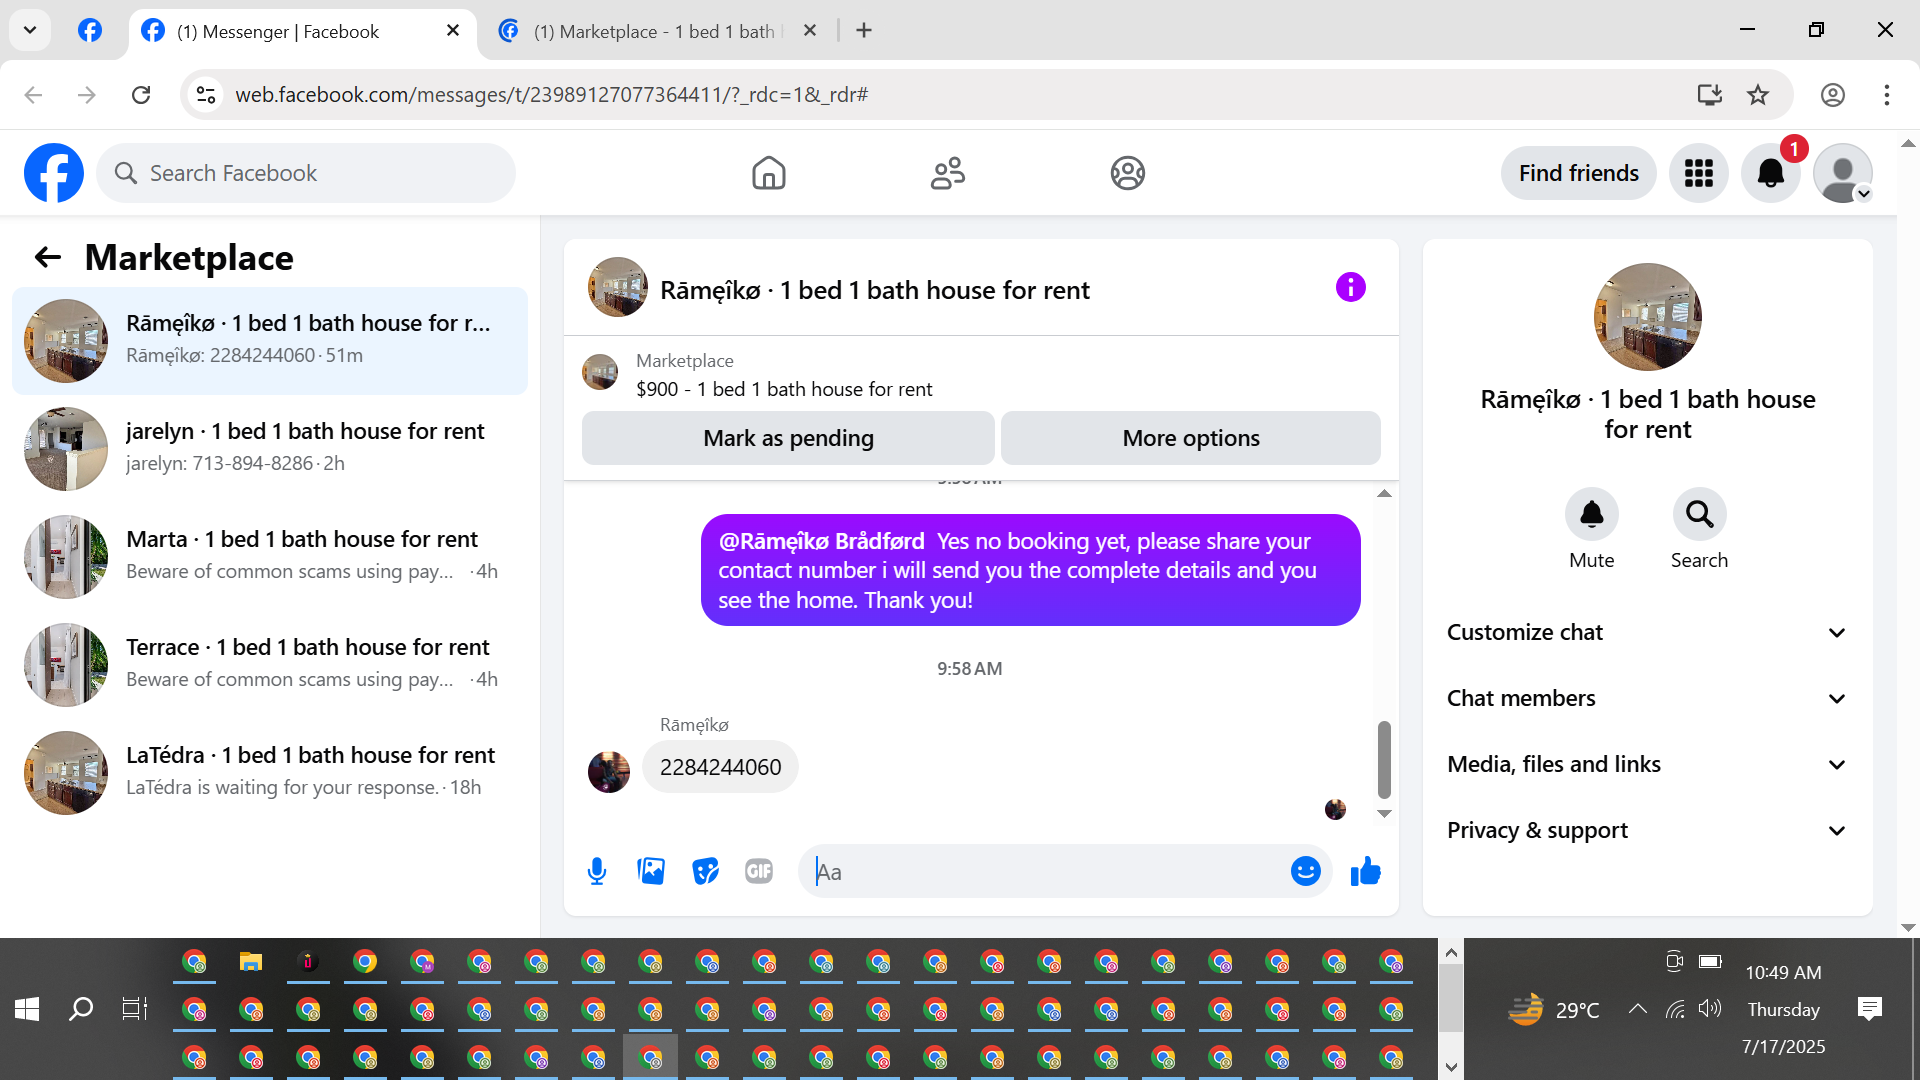Image resolution: width=1920 pixels, height=1080 pixels.
Task: Reload the browser page
Action: (x=141, y=95)
